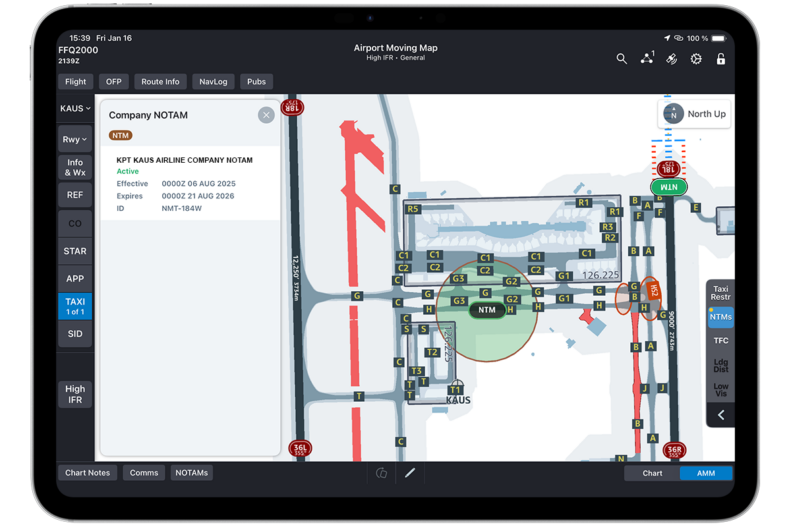This screenshot has height=527, width=791.
Task: Switch to AMM view
Action: (x=706, y=473)
